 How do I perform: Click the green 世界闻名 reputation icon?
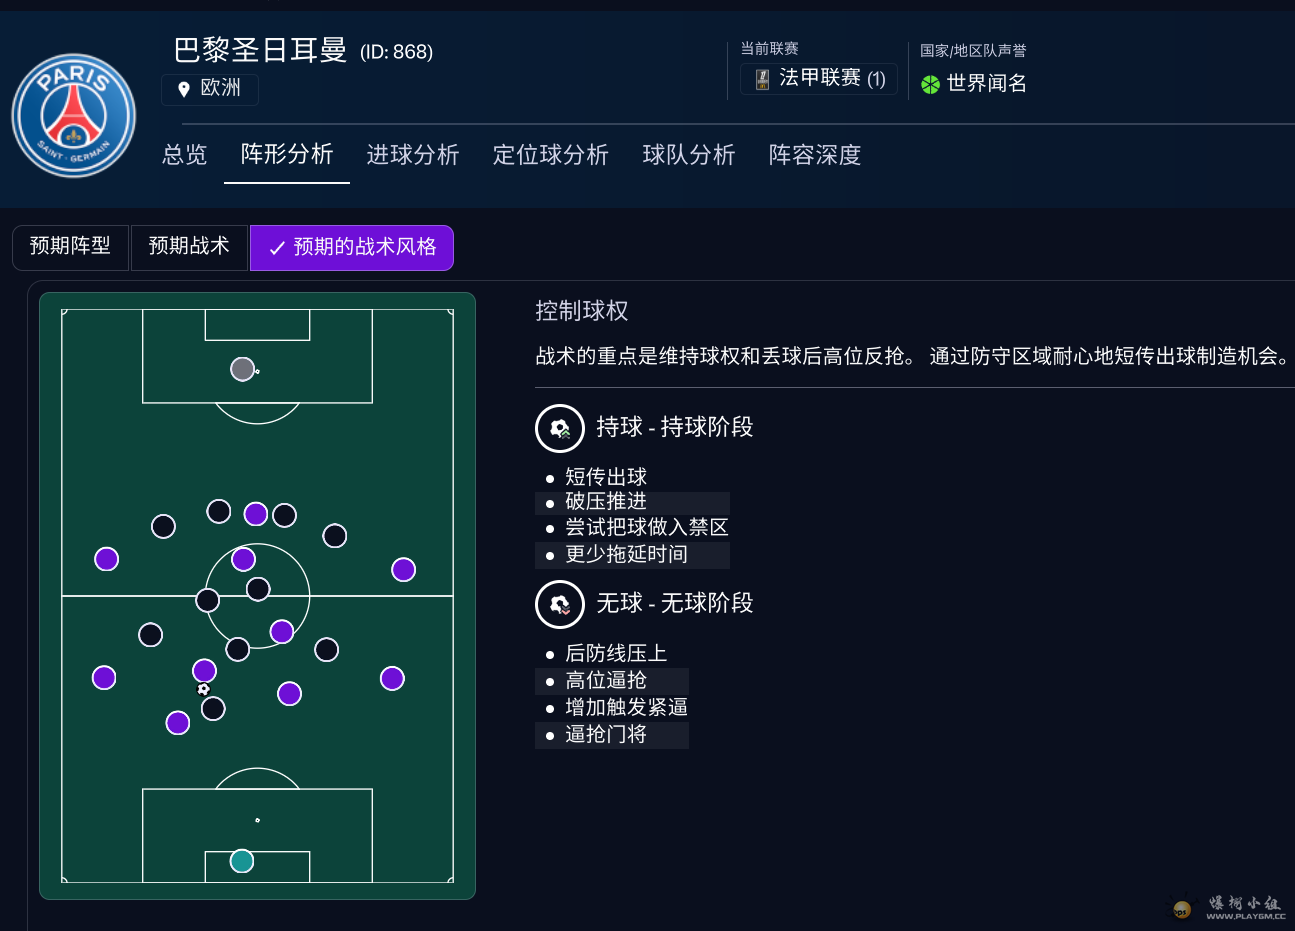pos(930,84)
